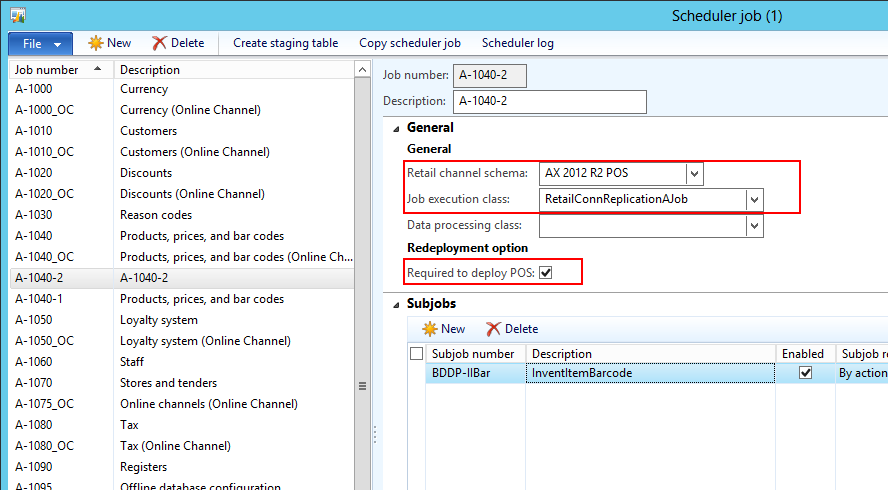Click the application icon in title bar
This screenshot has width=888, height=490.
pos(17,15)
